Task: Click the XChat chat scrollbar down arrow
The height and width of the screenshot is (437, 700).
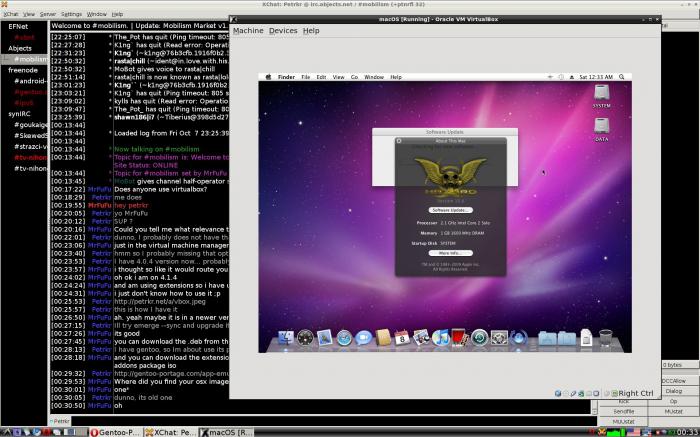Action: point(594,410)
